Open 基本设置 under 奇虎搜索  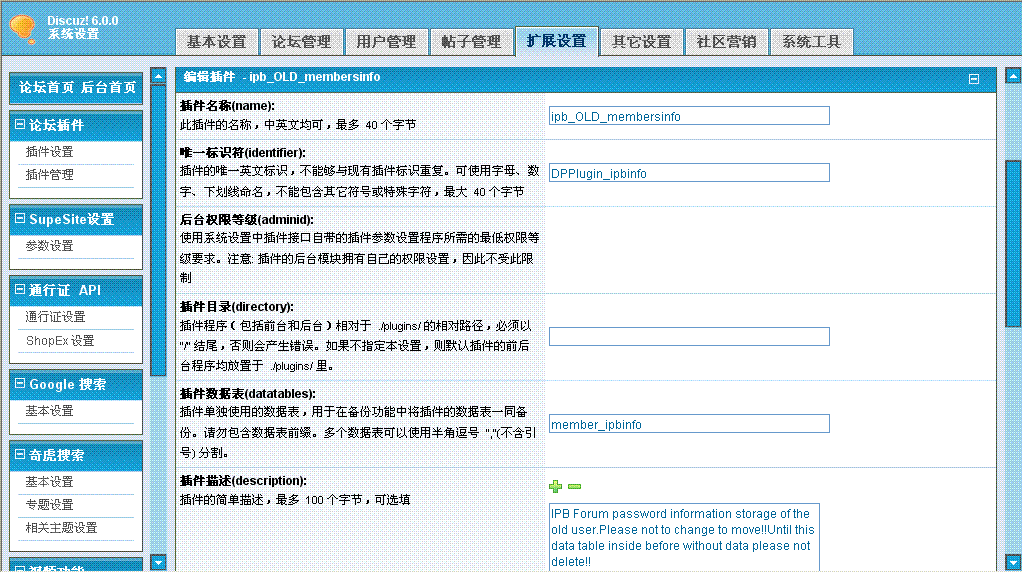click(x=50, y=482)
